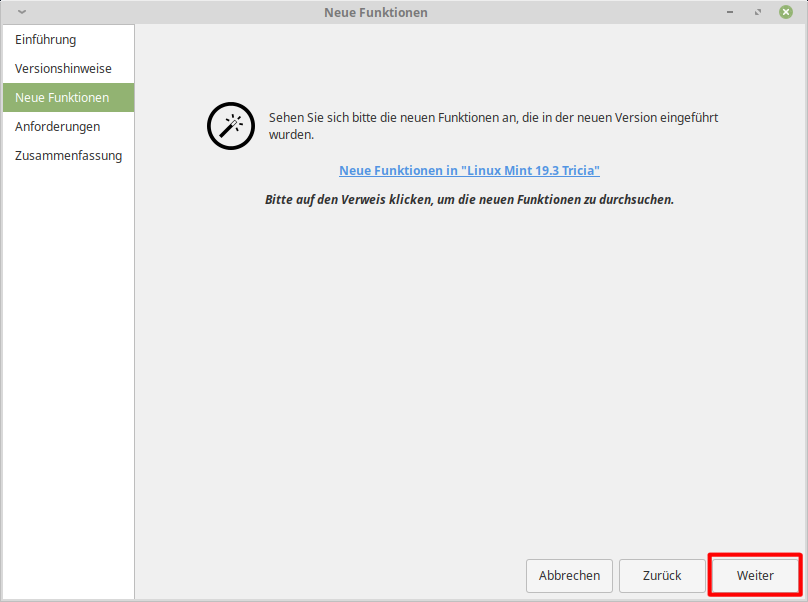Open the "Linux Mint 19.3 Tricia" features link
The width and height of the screenshot is (808, 602).
tap(469, 171)
